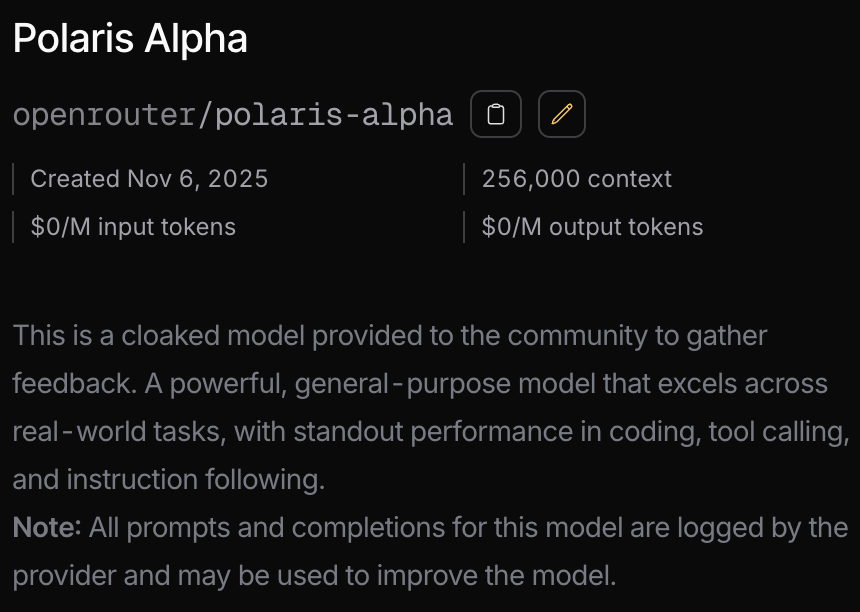Screen dimensions: 860x612
Task: Select the '256,000 context' stat
Action: [576, 179]
